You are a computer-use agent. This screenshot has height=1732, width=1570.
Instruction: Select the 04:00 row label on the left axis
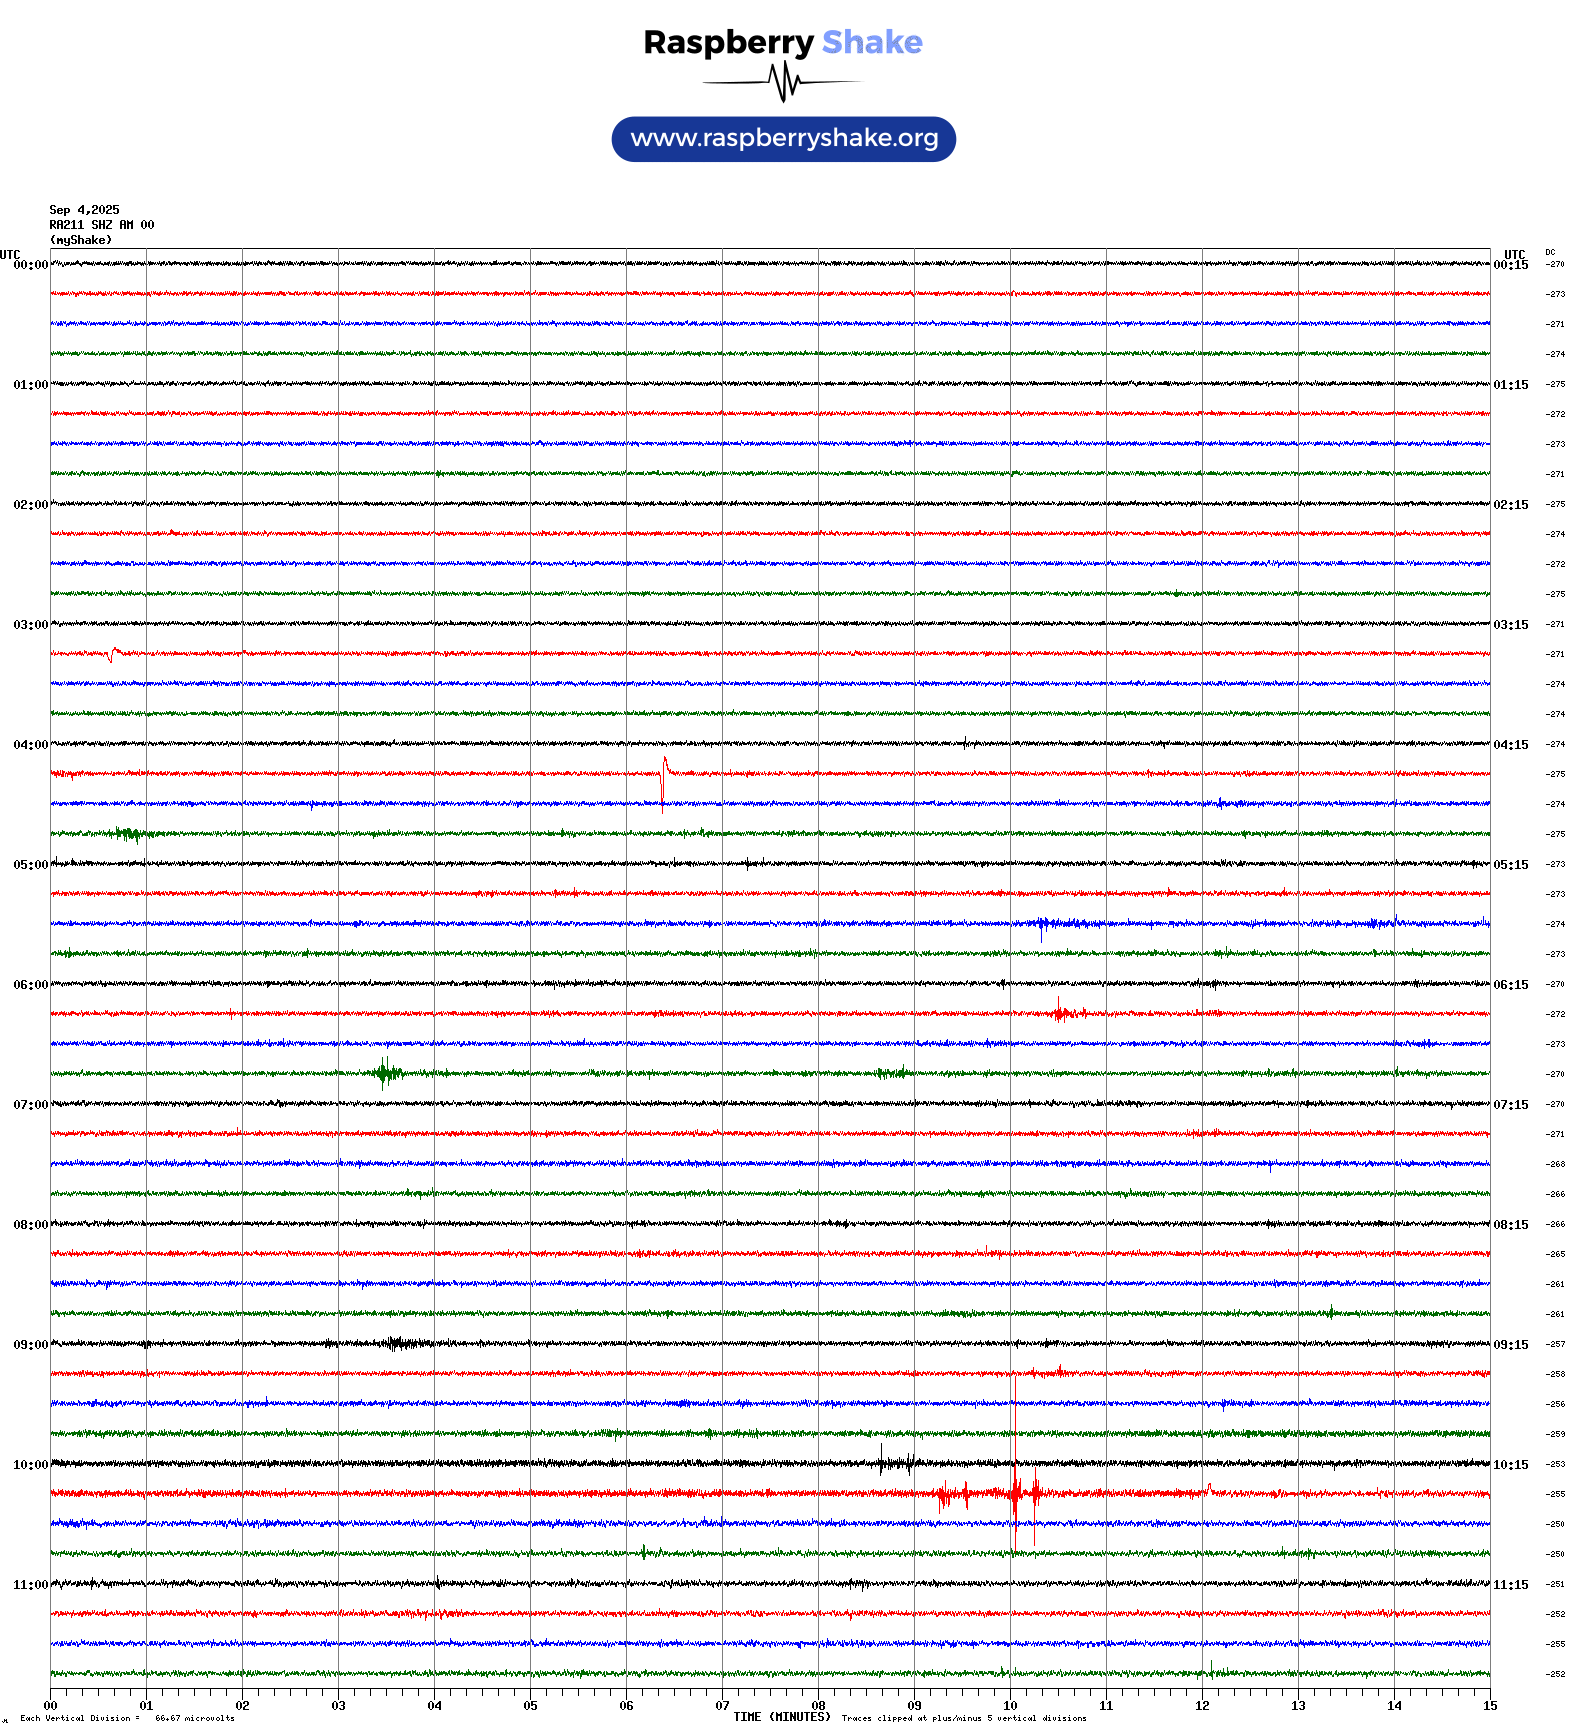coord(30,745)
